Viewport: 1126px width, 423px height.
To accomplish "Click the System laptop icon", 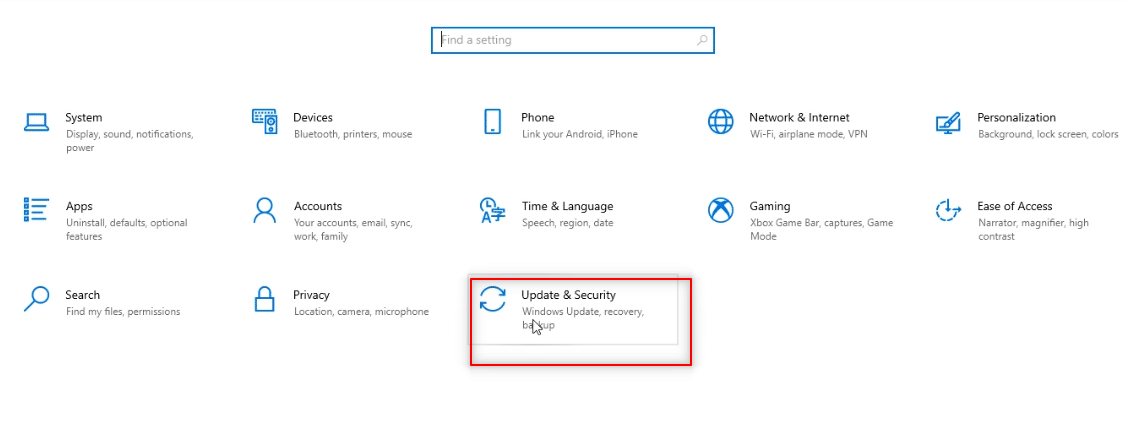I will coord(36,122).
